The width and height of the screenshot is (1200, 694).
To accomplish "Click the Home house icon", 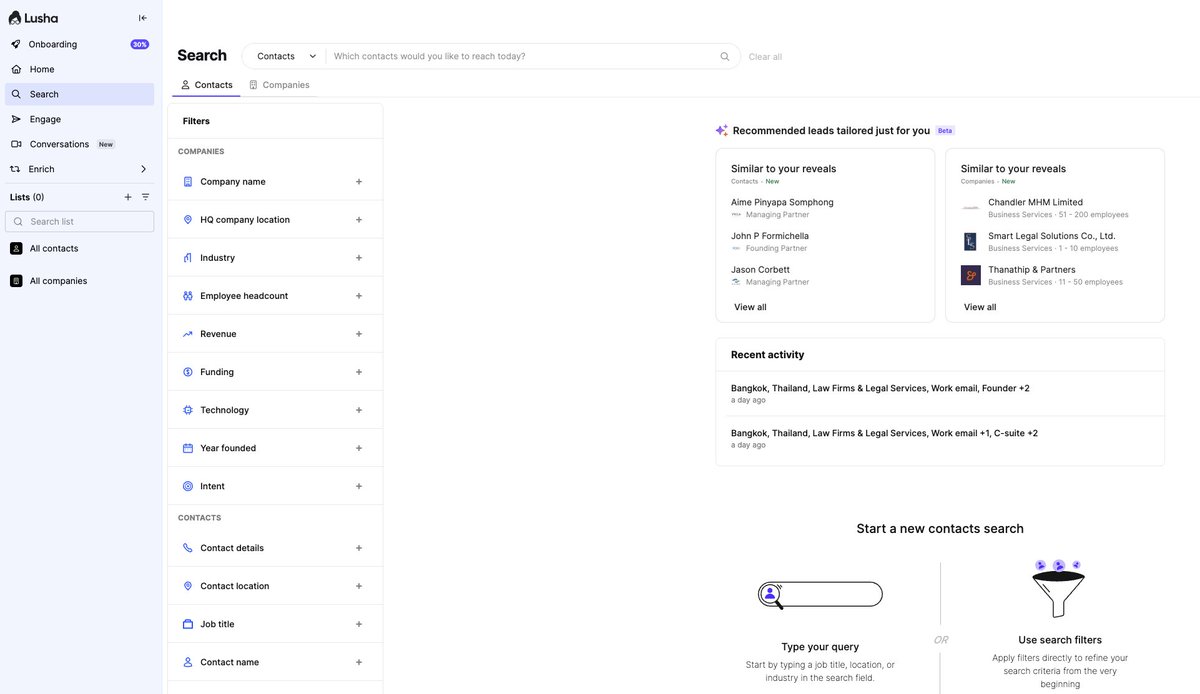I will [16, 69].
